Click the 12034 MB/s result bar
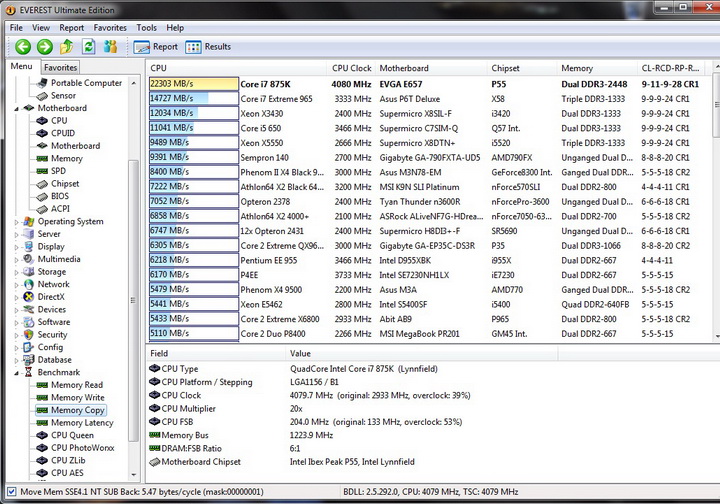 point(194,113)
